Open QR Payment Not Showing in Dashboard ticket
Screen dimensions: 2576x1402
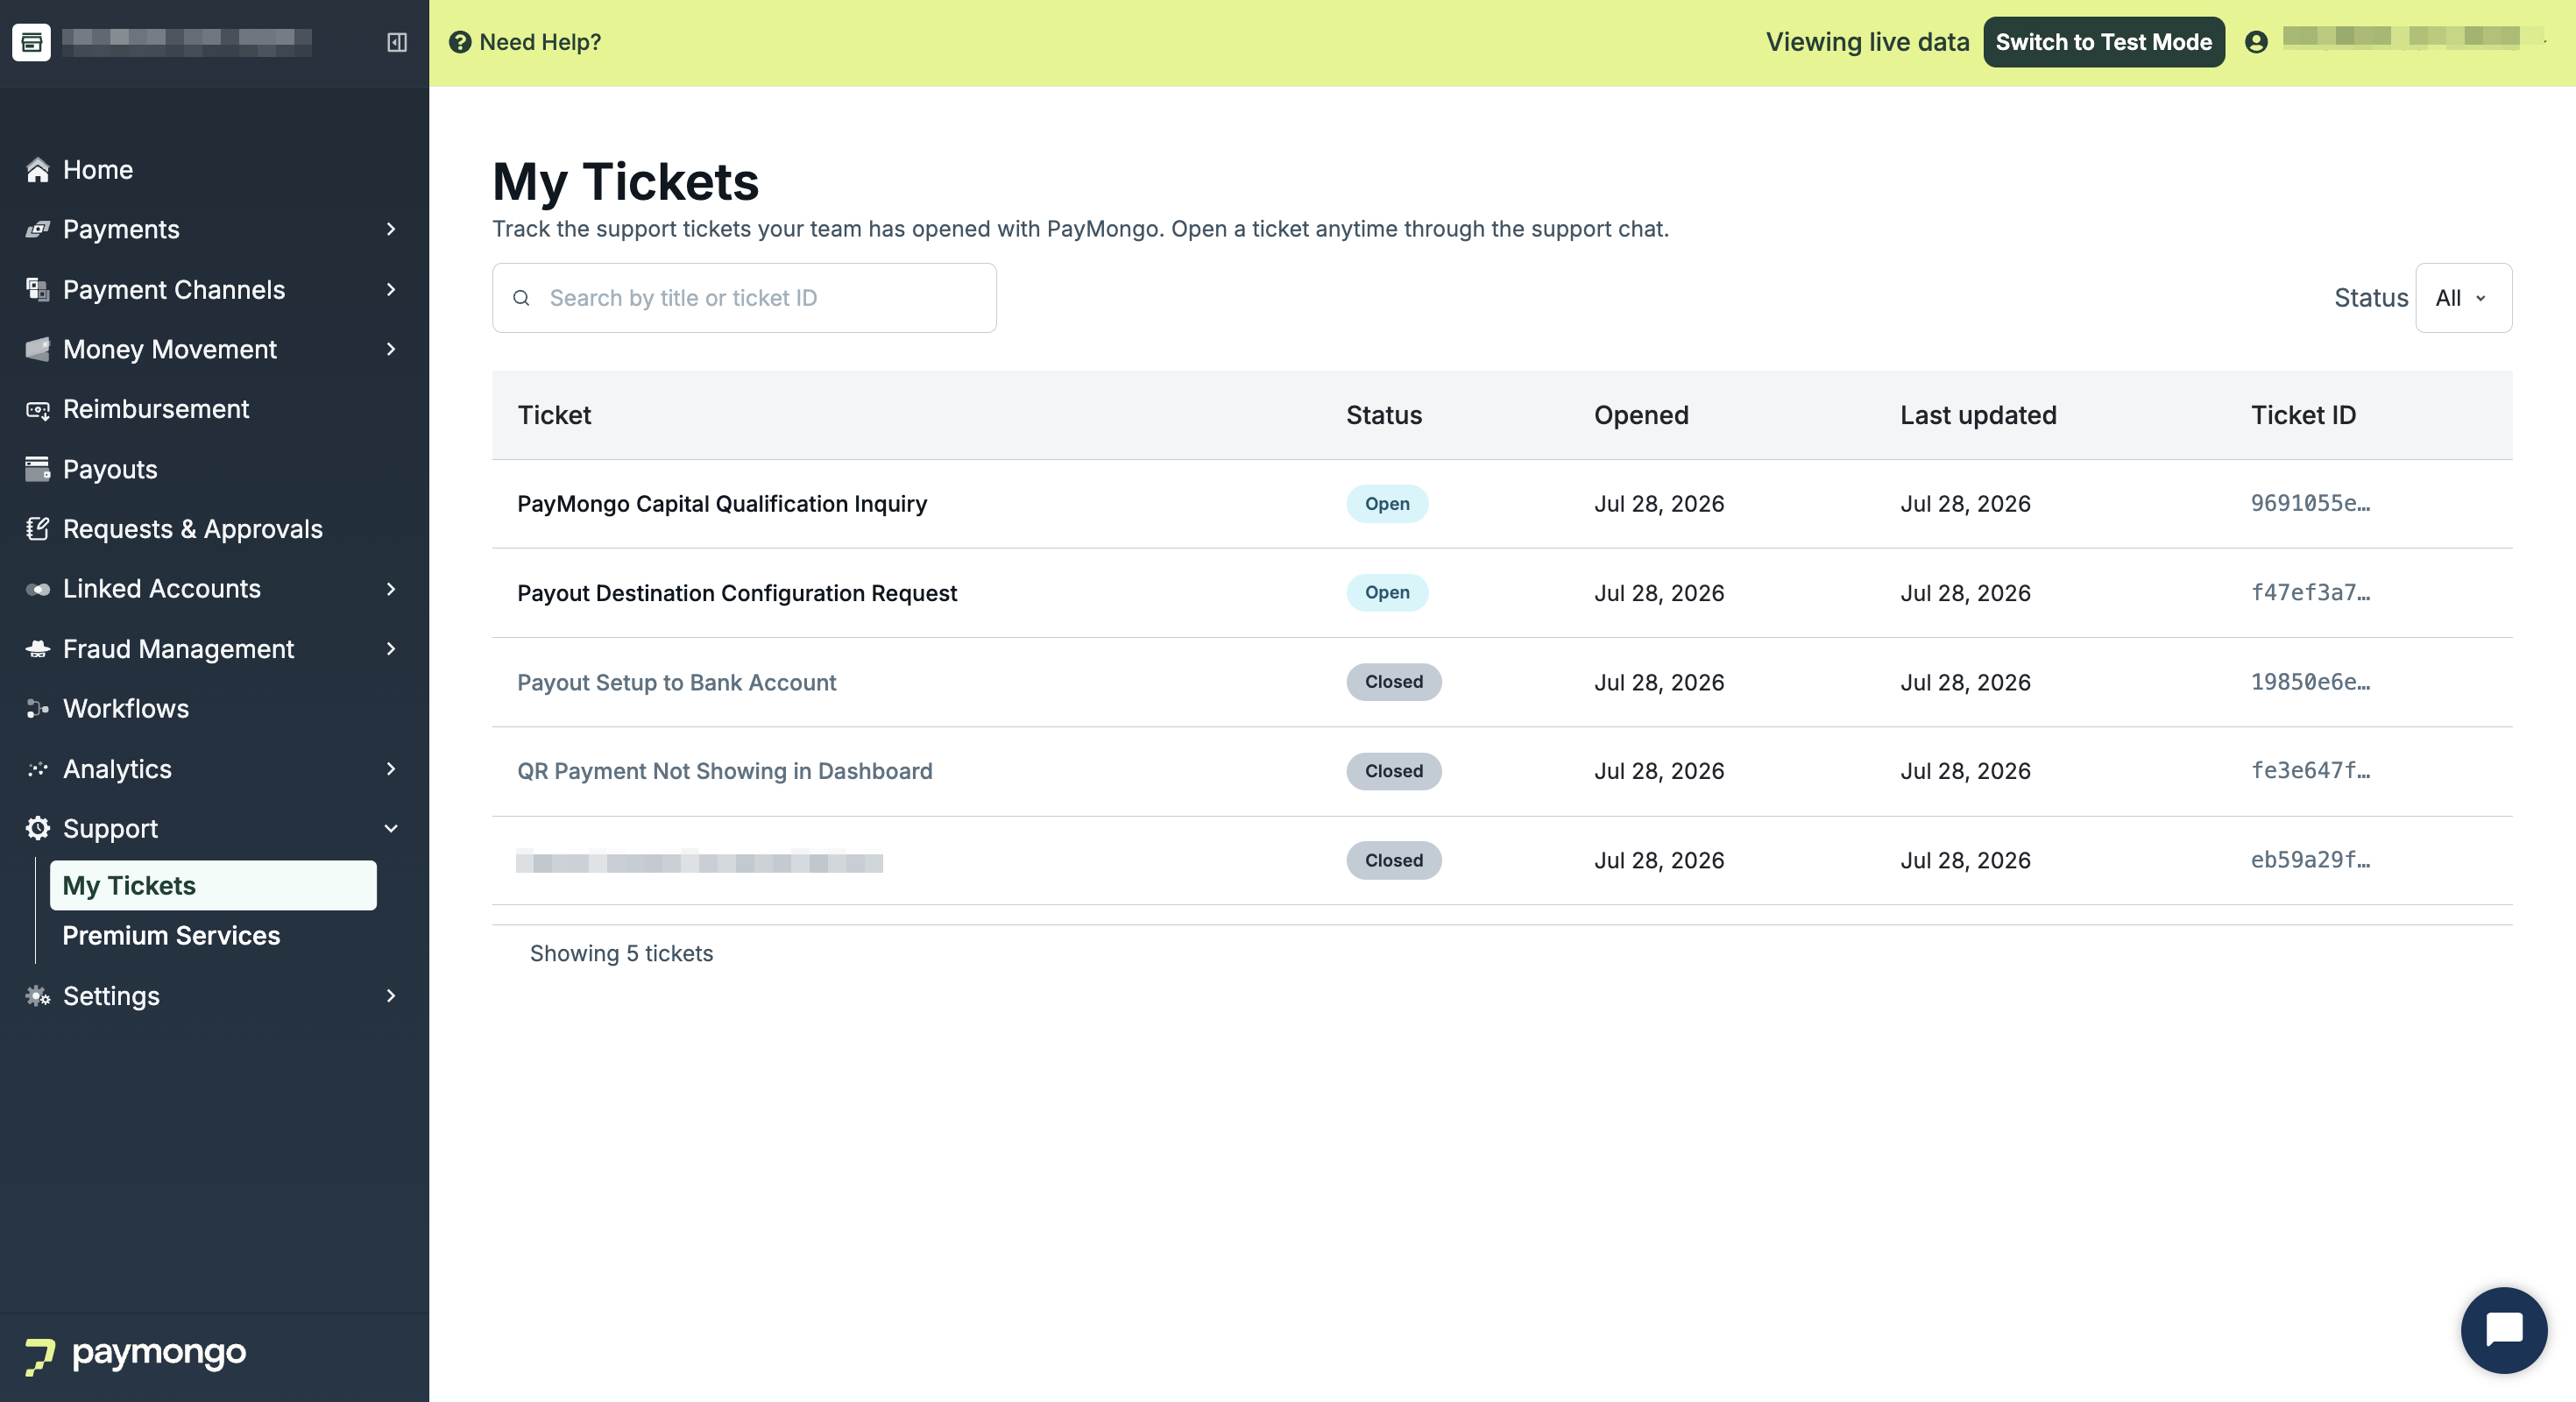coord(724,771)
